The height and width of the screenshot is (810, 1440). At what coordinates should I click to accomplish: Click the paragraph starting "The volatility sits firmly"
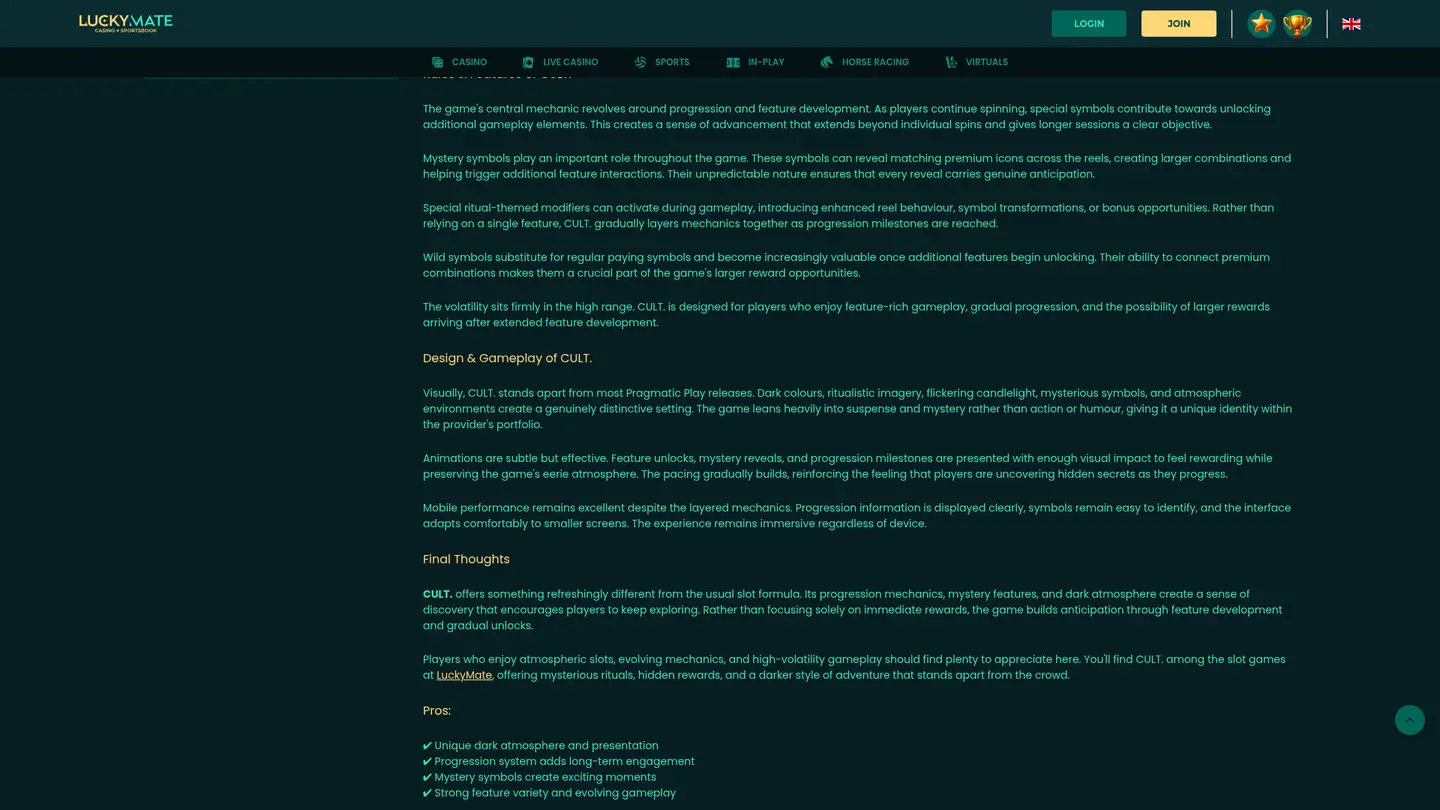pos(847,315)
